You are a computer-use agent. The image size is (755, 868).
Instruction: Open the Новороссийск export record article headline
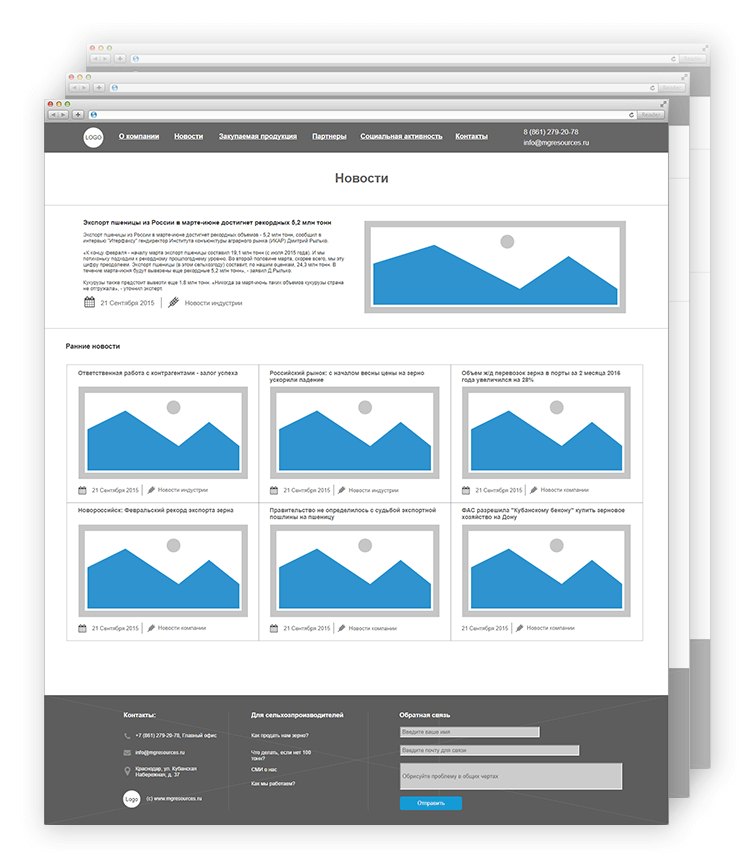click(156, 510)
